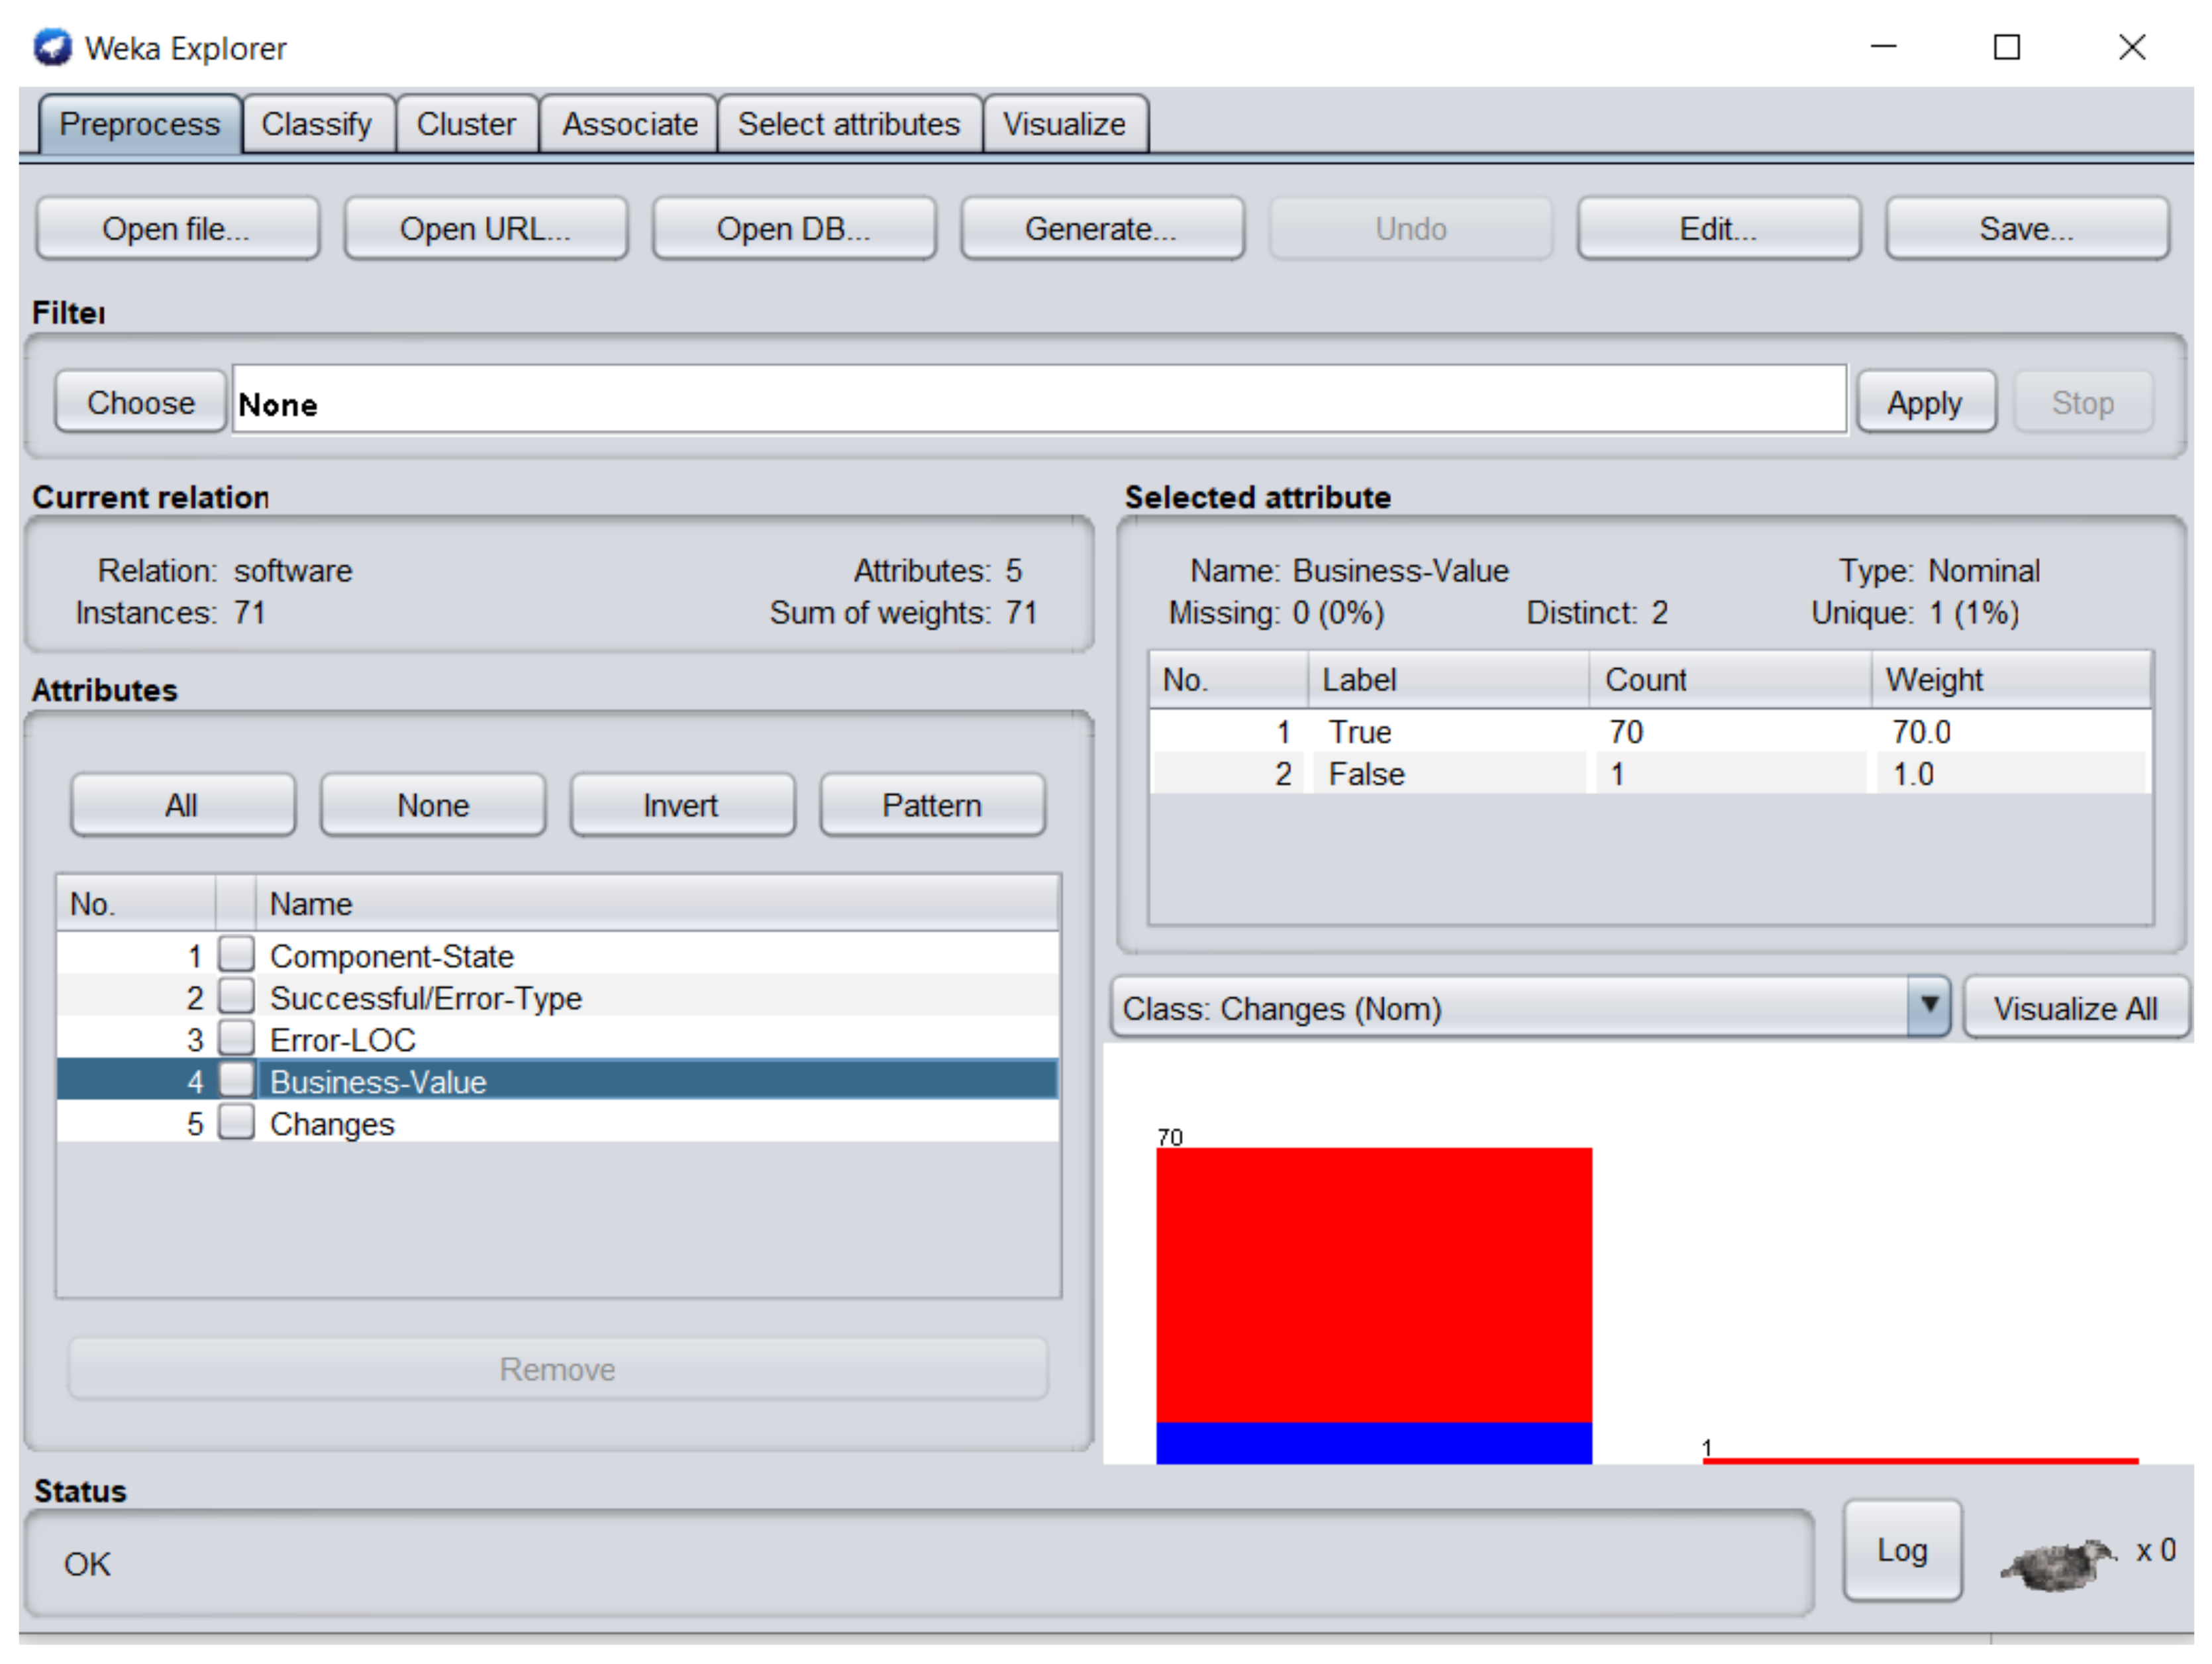Switch to the Classify tab
Viewport: 2212px width, 1664px height.
click(x=316, y=124)
